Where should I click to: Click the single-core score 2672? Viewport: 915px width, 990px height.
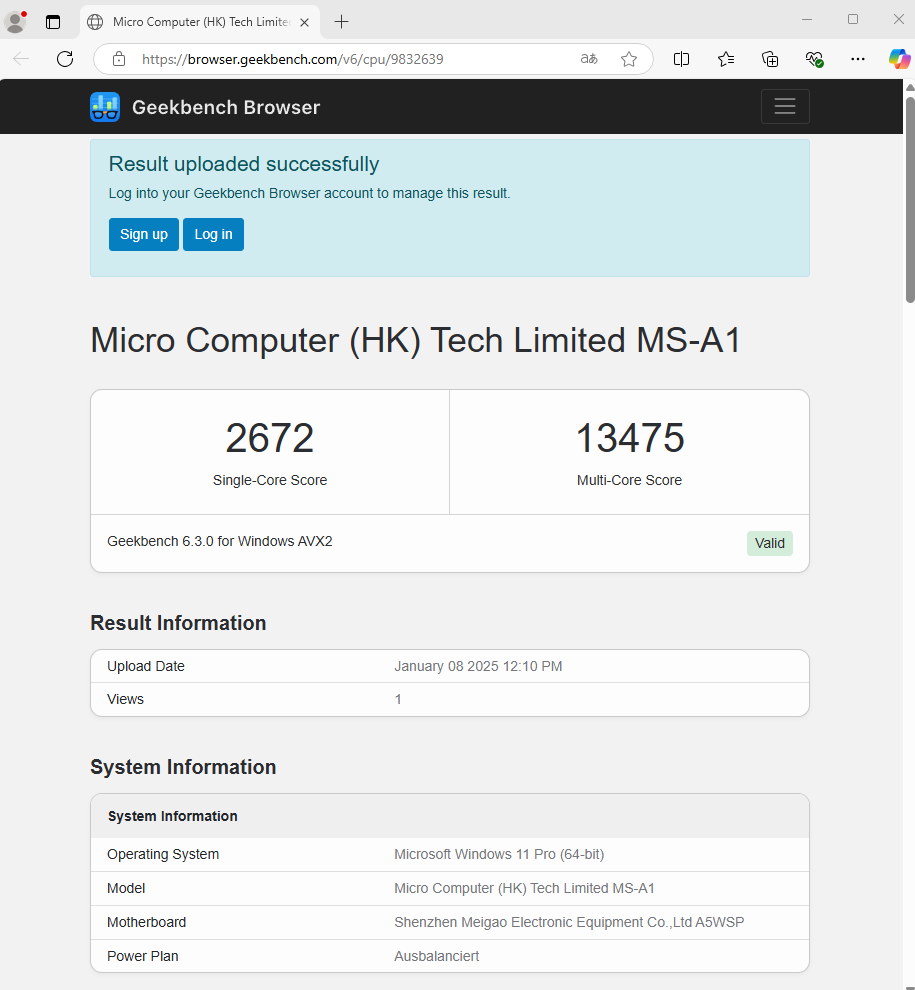click(x=270, y=438)
